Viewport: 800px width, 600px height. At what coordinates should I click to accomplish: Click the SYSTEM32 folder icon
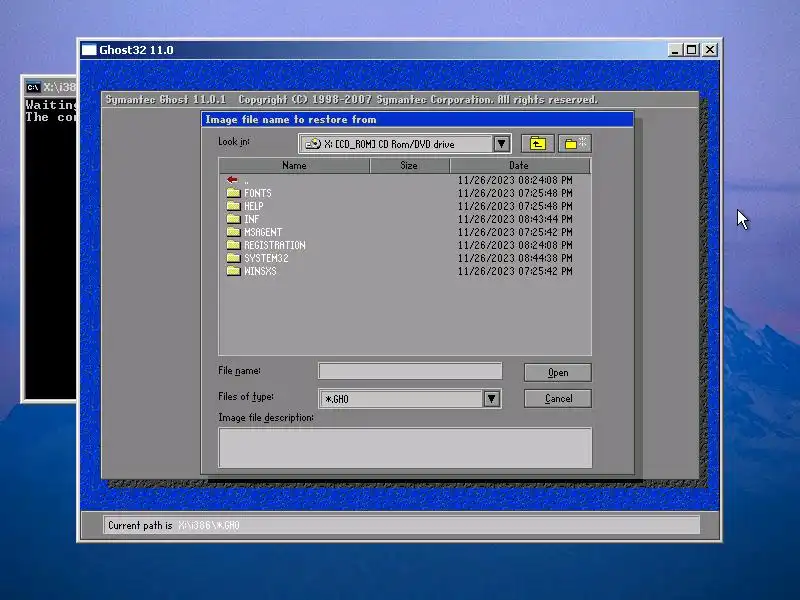(234, 258)
